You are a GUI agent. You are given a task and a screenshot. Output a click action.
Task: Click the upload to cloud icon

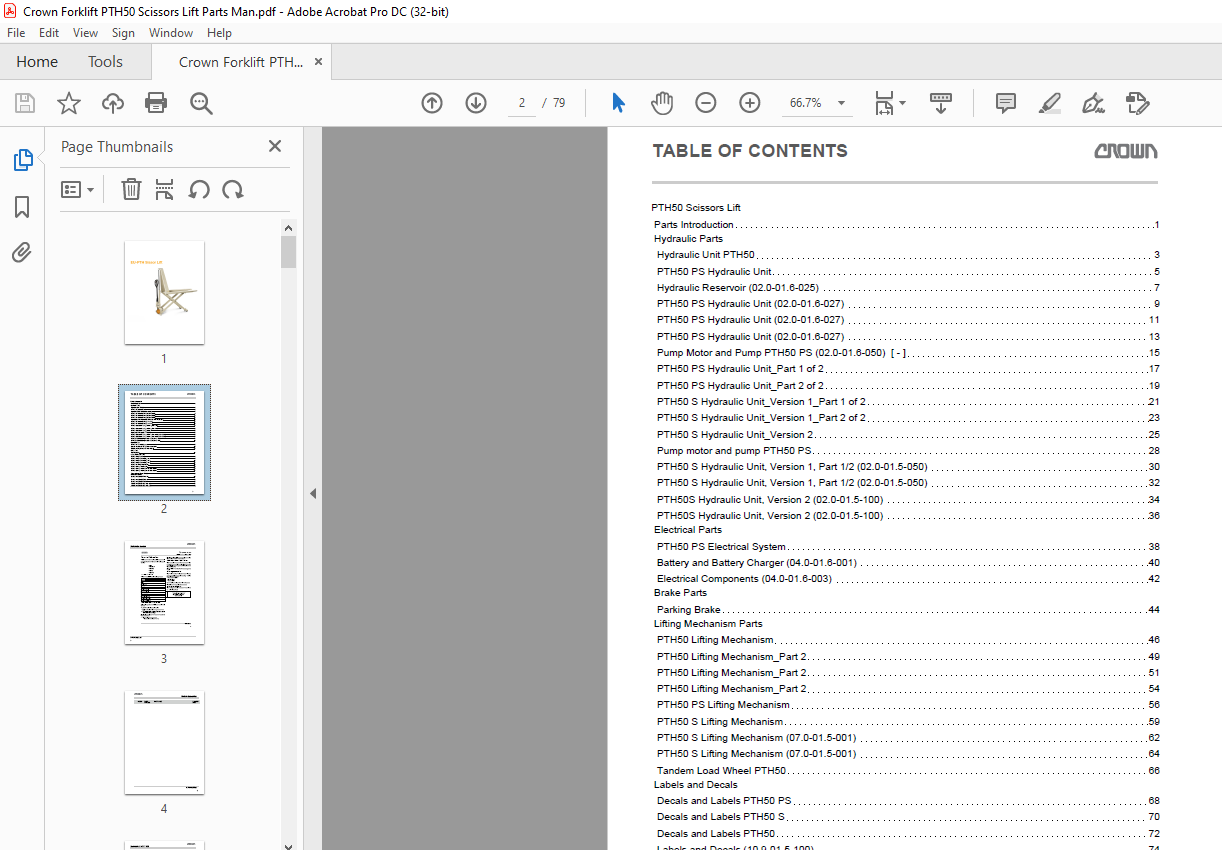[x=113, y=103]
